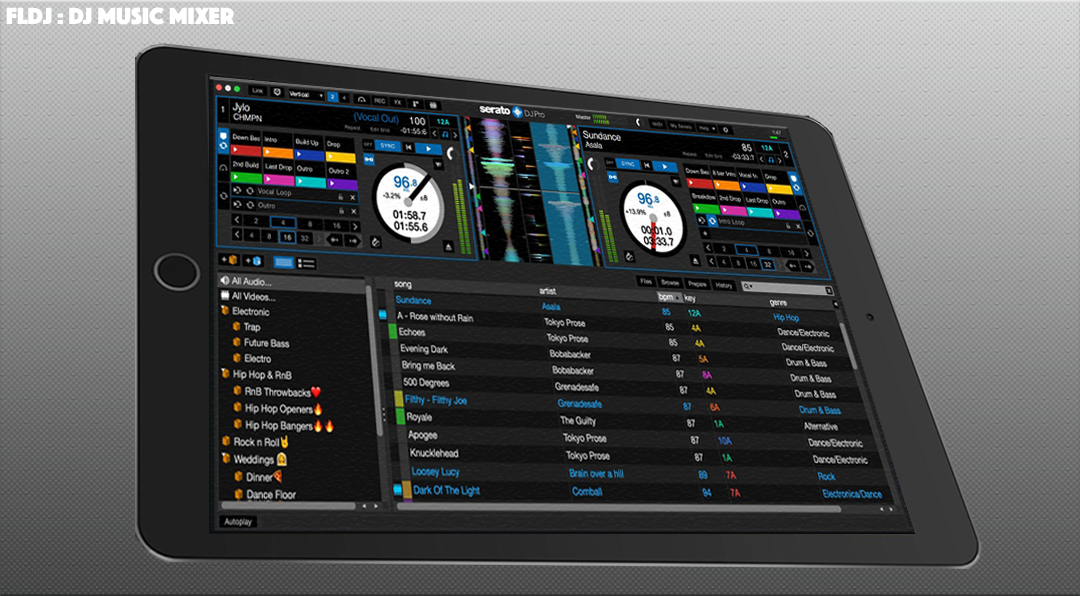Screen dimensions: 1080x596
Task: Switch library to list view icon
Action: (306, 263)
